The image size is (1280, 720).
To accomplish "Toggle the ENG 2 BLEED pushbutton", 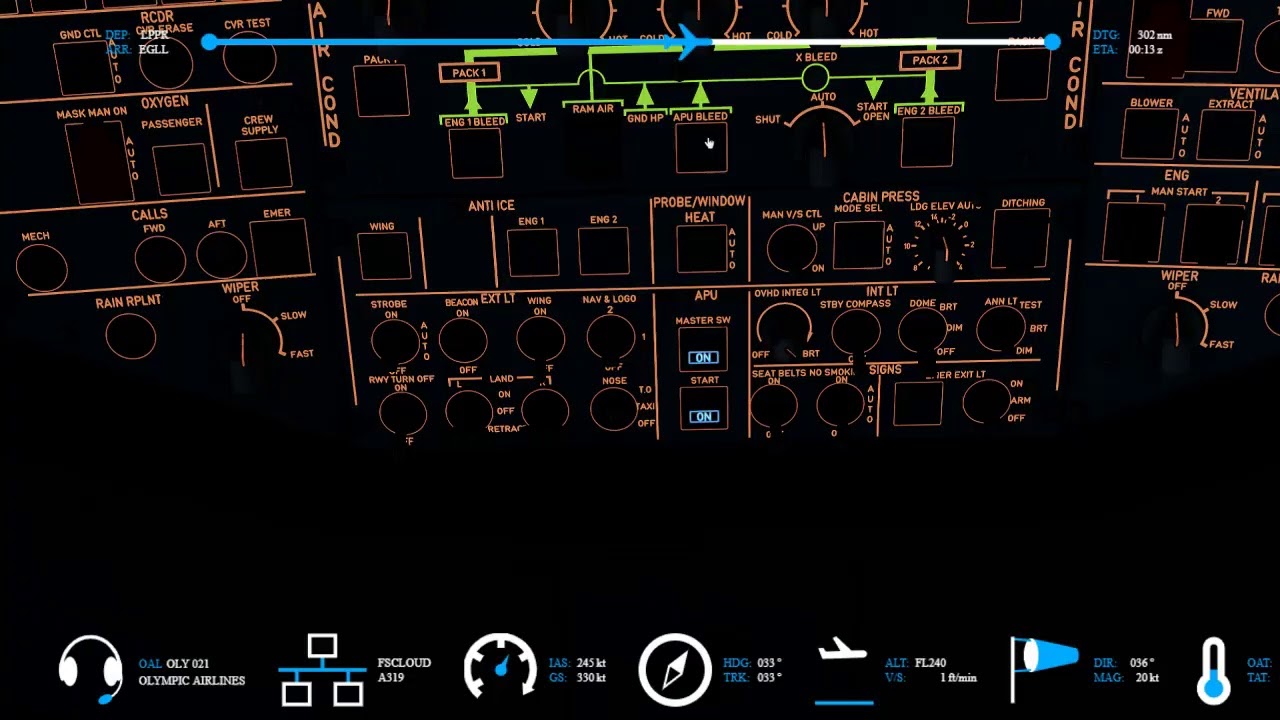I will pos(927,143).
